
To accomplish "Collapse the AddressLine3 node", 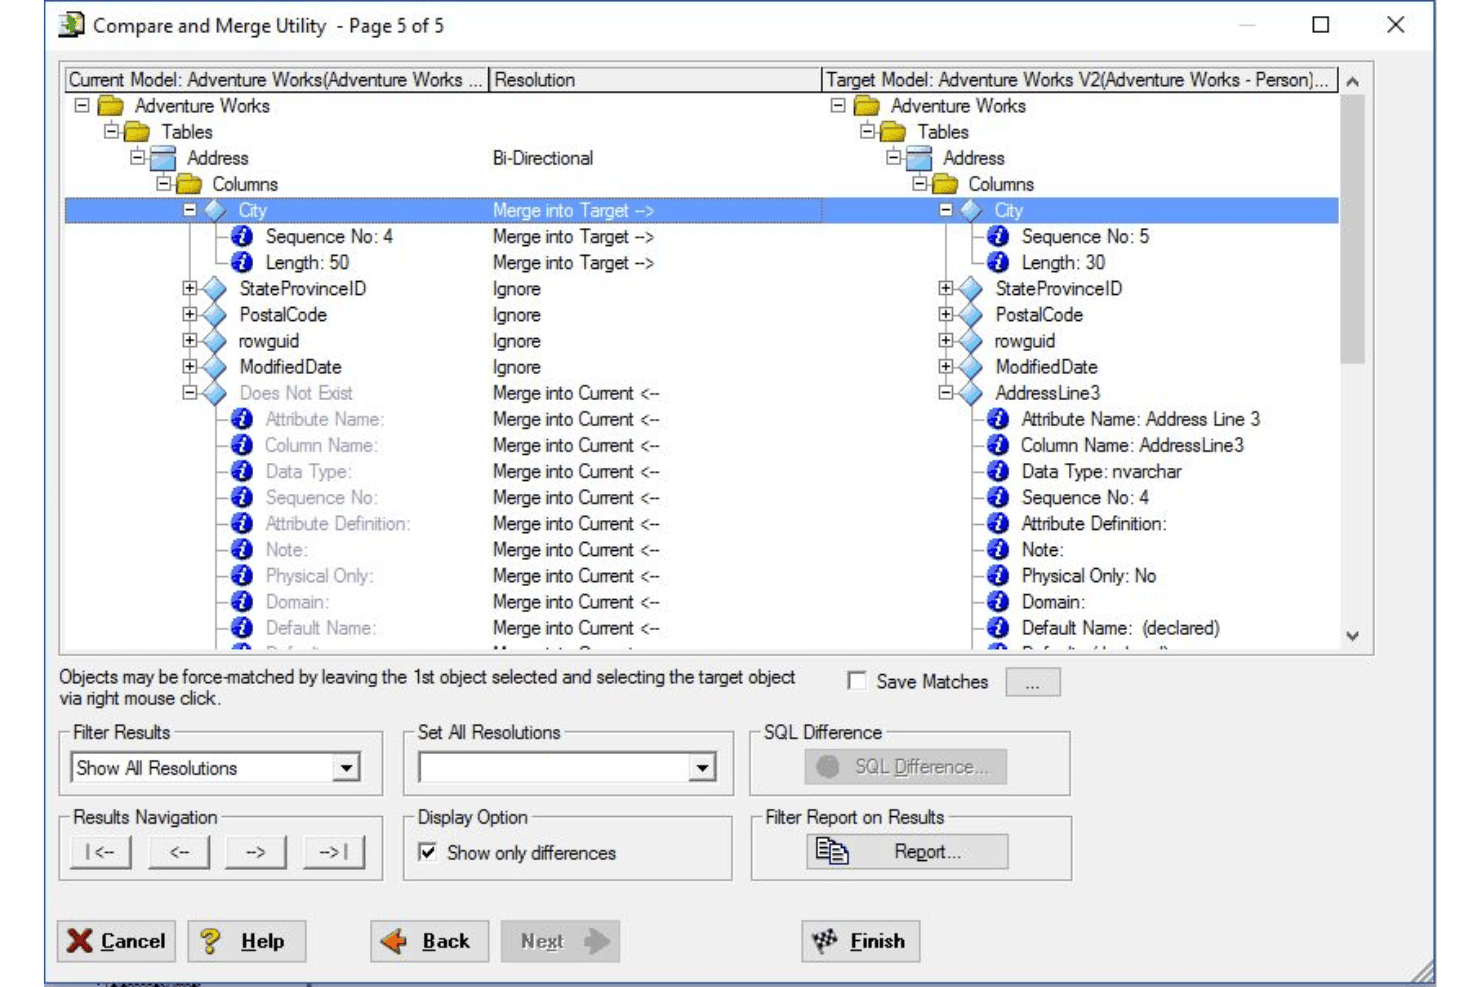I will 946,393.
